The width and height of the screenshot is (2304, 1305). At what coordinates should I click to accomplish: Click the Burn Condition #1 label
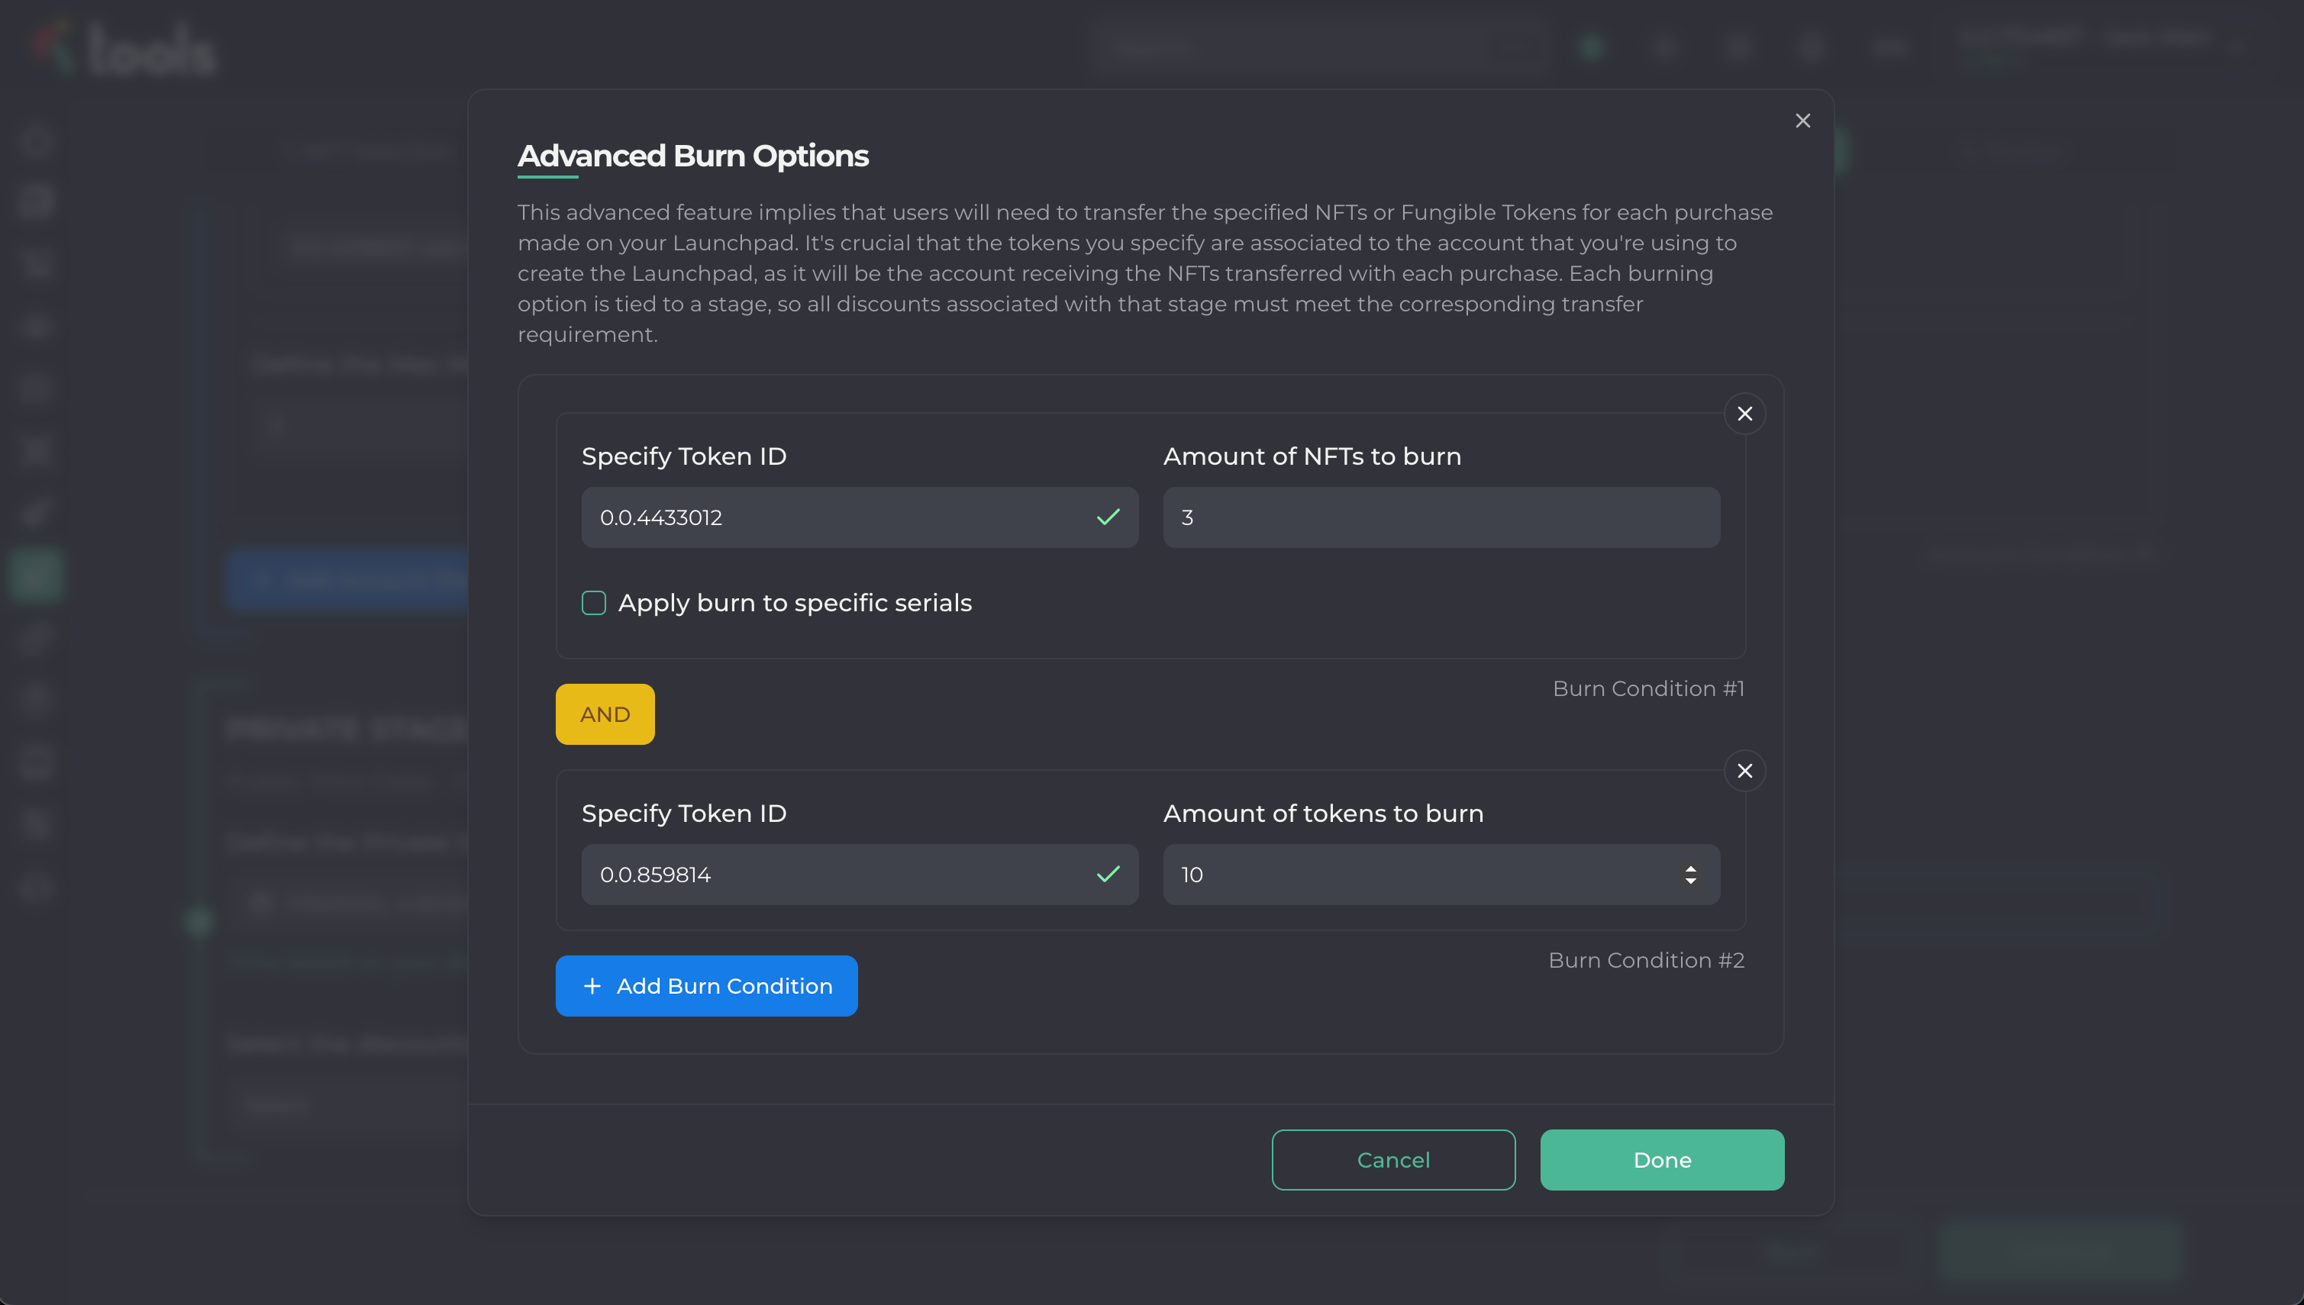(1647, 689)
